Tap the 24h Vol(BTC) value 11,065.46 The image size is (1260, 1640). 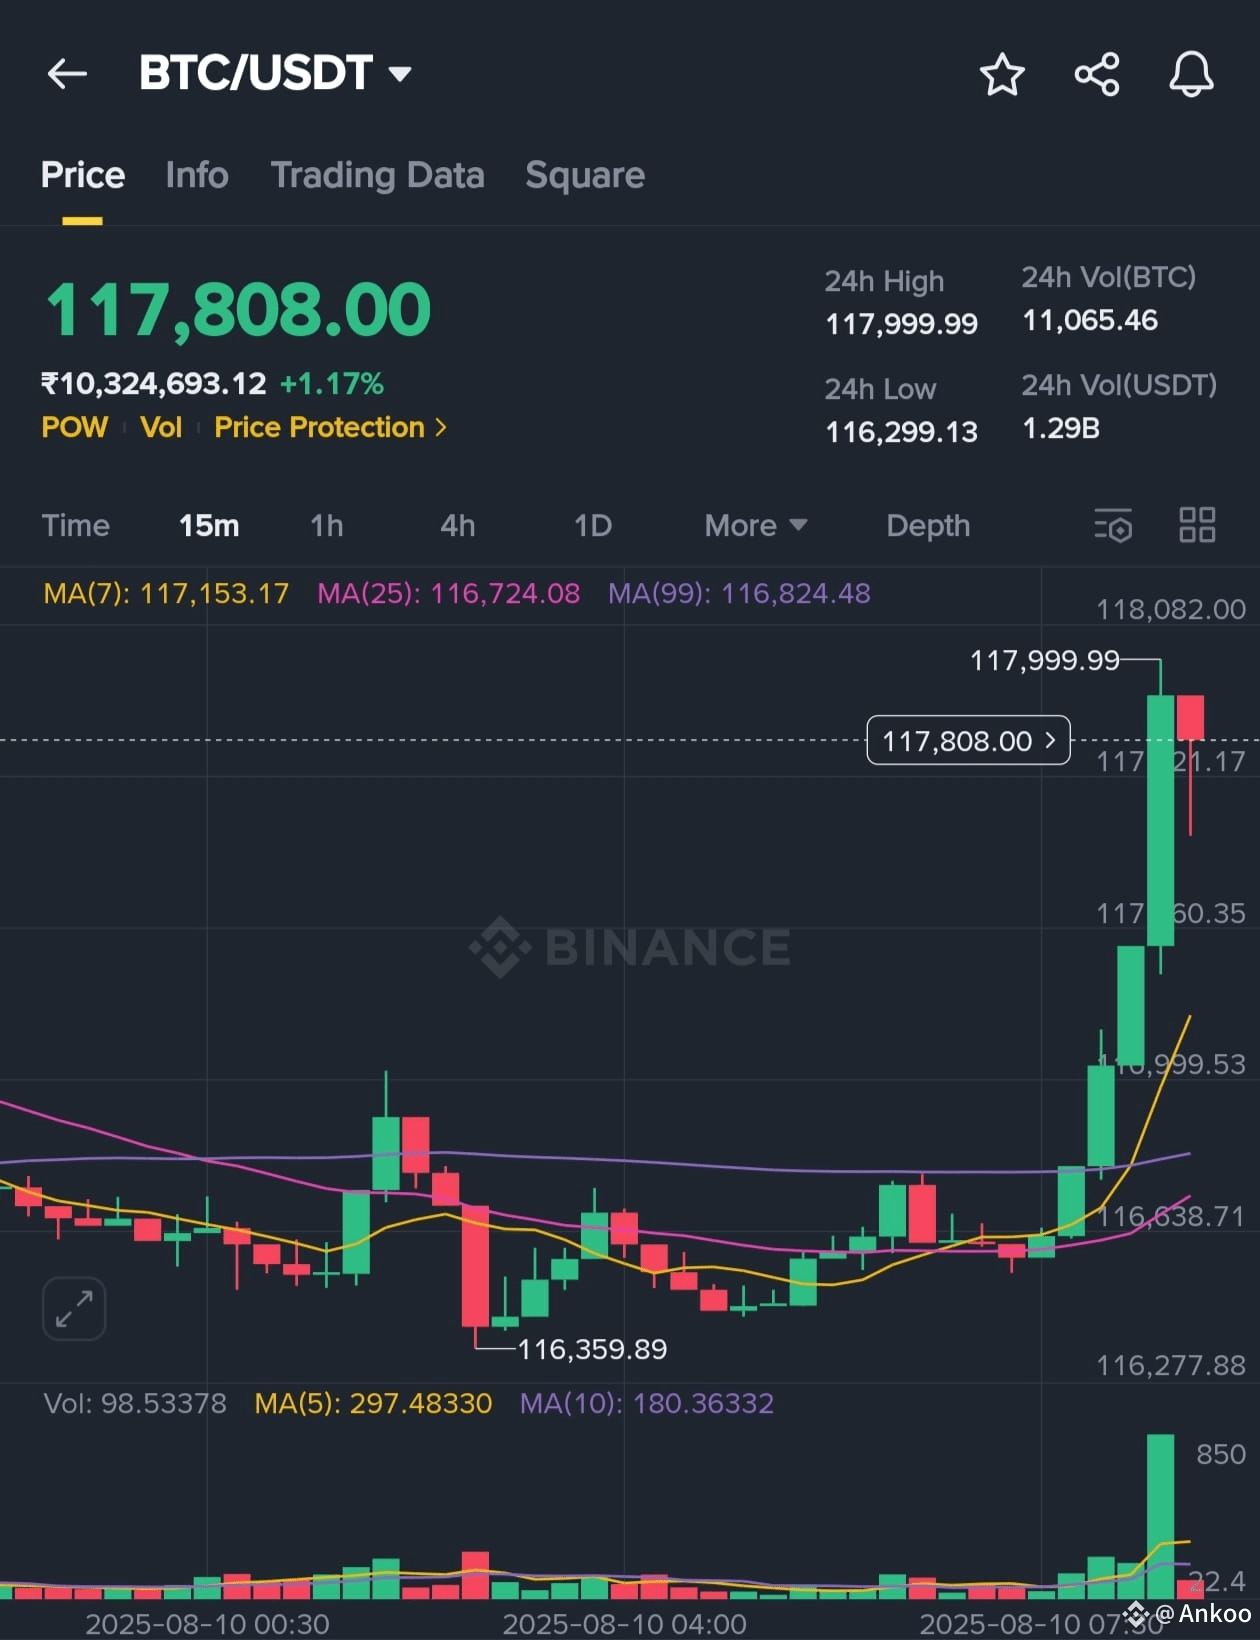point(1090,320)
